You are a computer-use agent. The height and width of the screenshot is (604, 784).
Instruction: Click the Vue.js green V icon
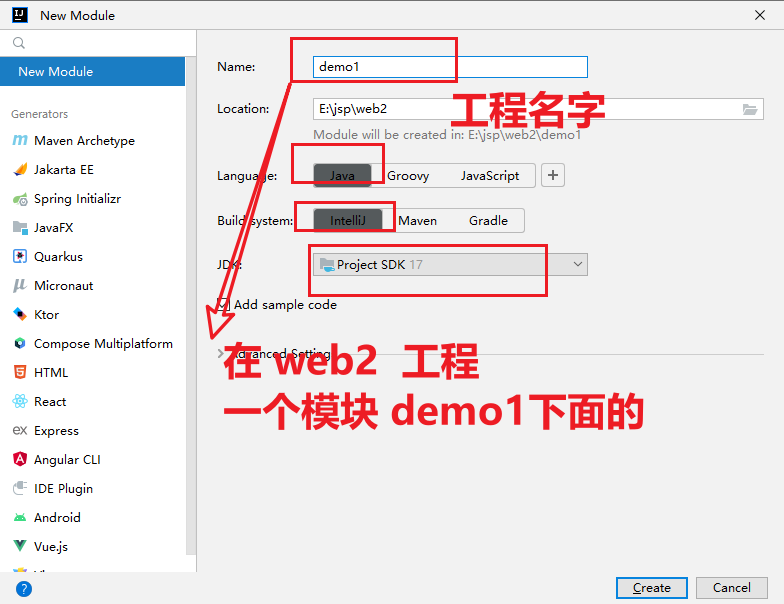point(20,546)
